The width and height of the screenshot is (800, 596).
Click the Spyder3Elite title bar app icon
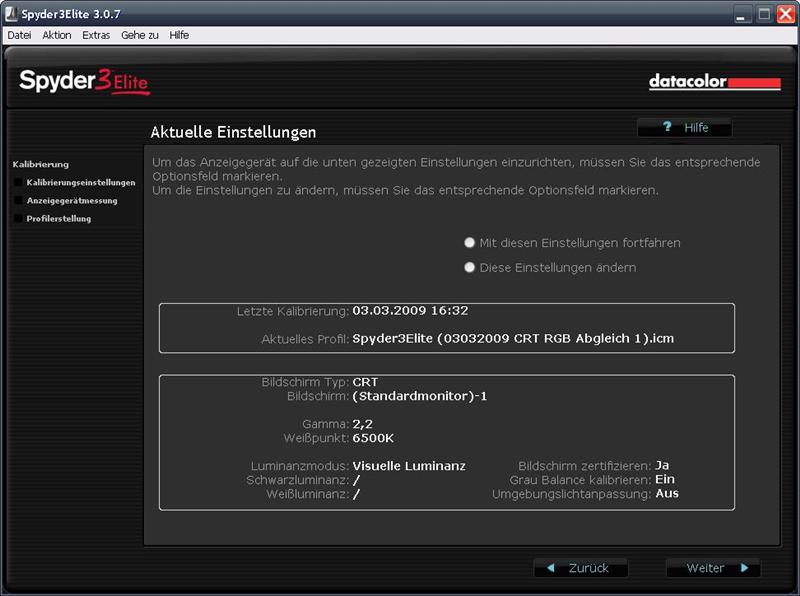11,14
